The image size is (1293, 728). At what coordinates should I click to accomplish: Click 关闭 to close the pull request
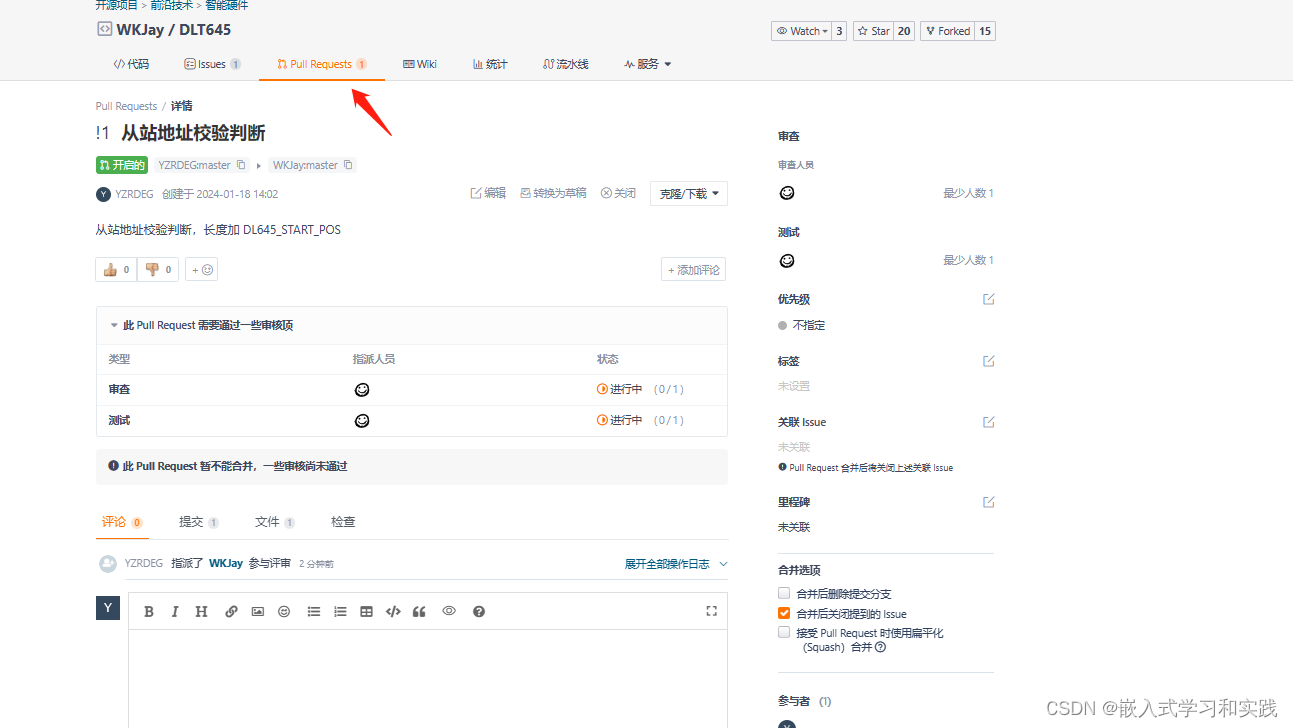[618, 193]
